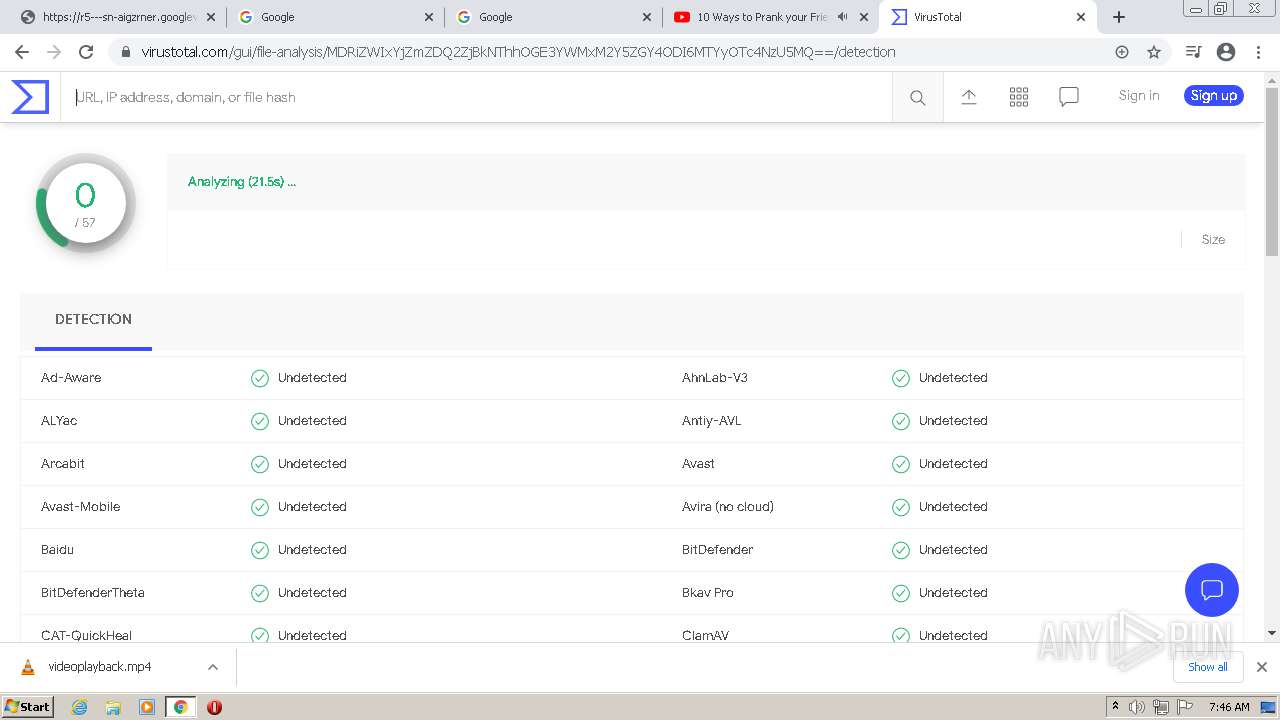Screen dimensions: 1280x720
Task: Click the Avast-Mobile engine name
Action: (x=80, y=507)
